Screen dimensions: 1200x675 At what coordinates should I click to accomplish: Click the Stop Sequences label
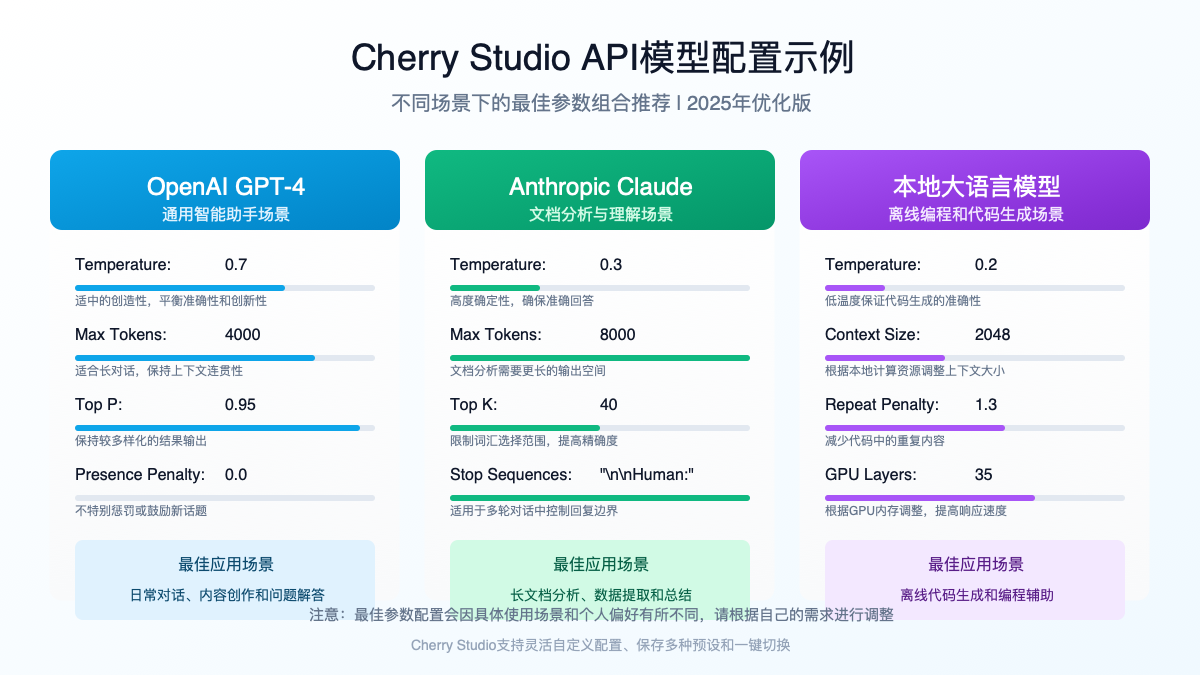pos(511,475)
